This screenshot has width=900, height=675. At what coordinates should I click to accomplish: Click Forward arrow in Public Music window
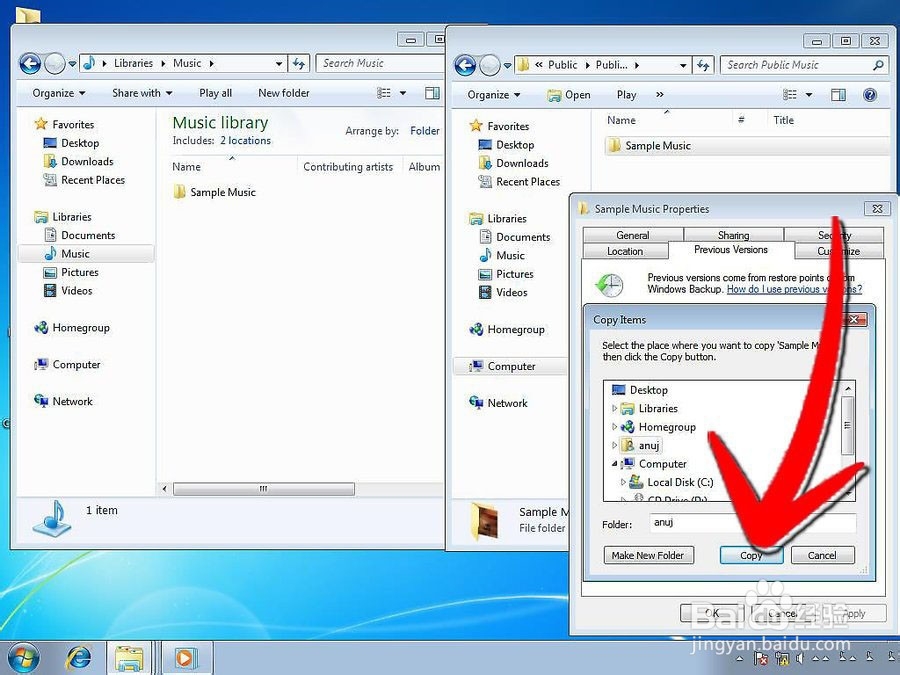tap(490, 65)
